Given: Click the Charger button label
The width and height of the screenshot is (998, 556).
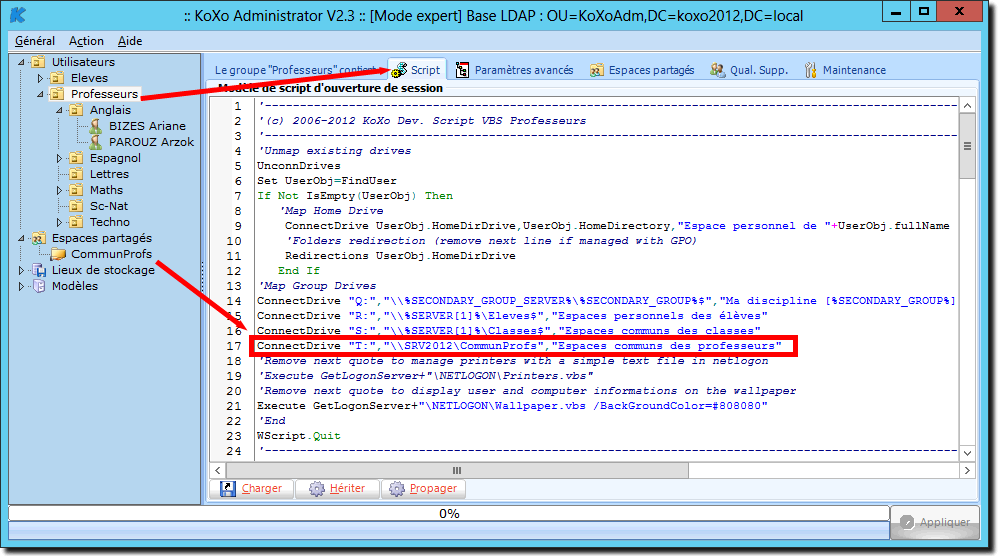Looking at the screenshot, I should [x=262, y=488].
